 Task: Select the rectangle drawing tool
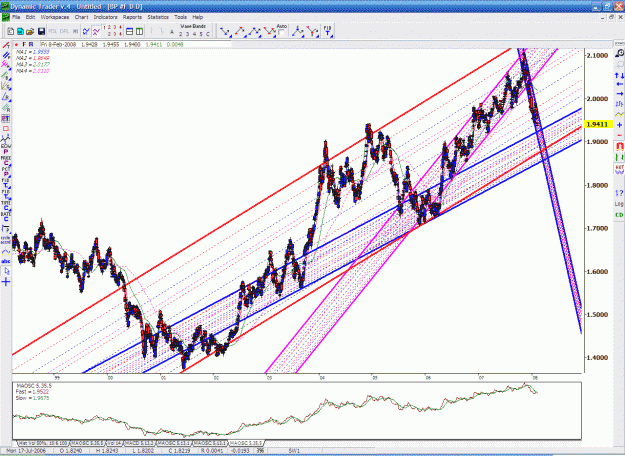point(6,129)
